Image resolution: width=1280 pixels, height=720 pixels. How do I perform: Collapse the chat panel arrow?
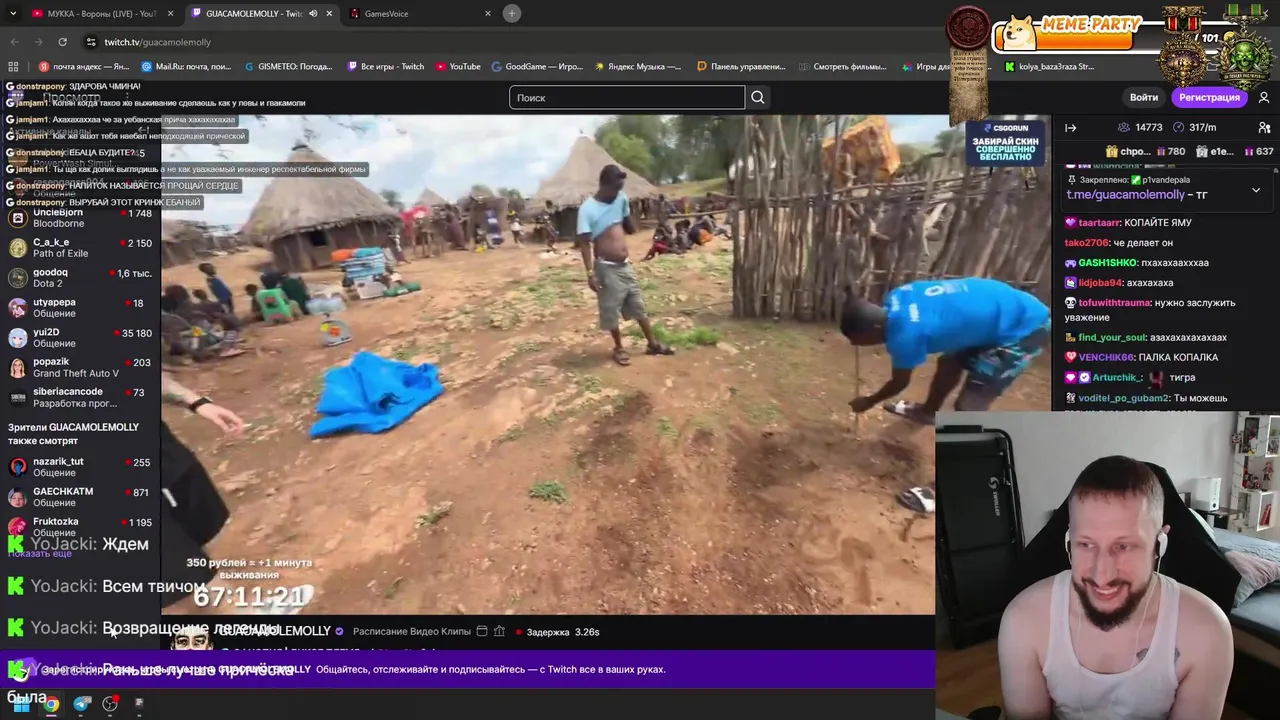point(1070,128)
